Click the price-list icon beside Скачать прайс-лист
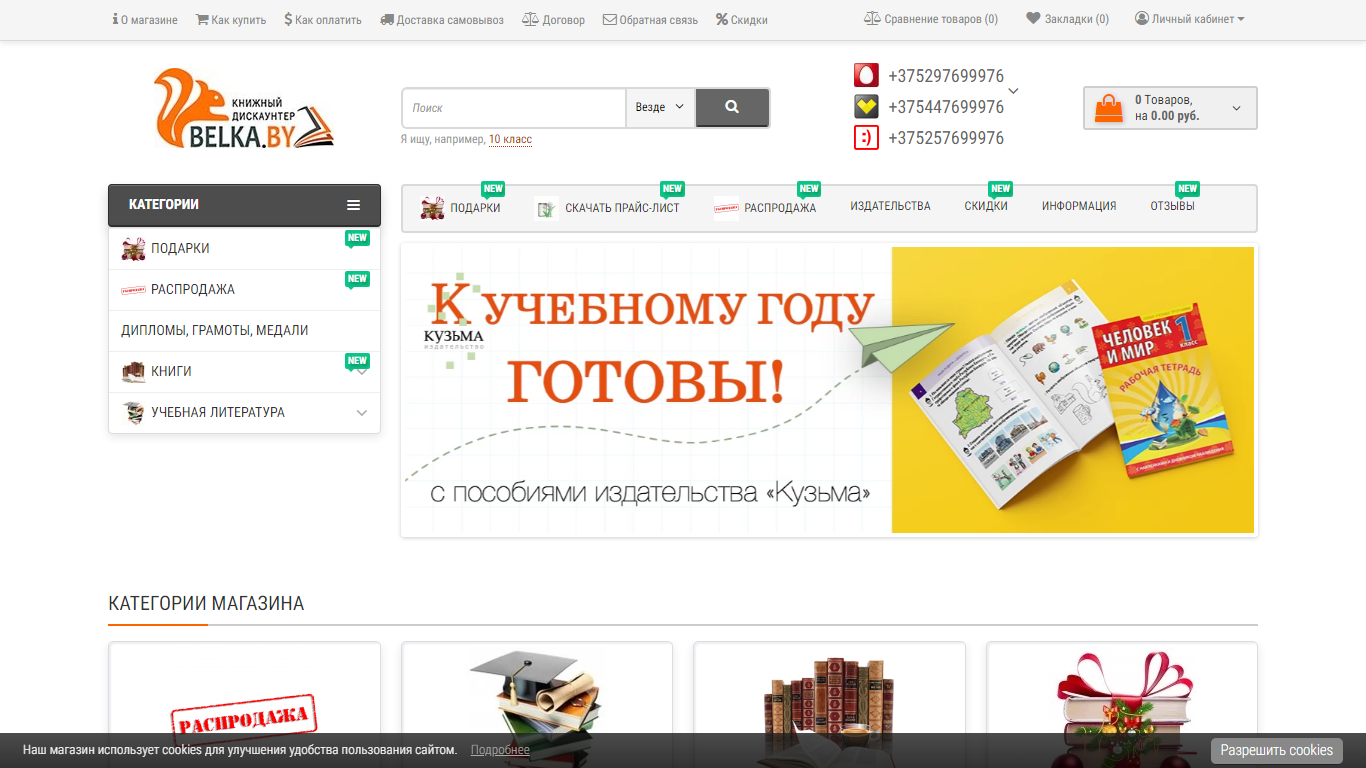 coord(545,209)
